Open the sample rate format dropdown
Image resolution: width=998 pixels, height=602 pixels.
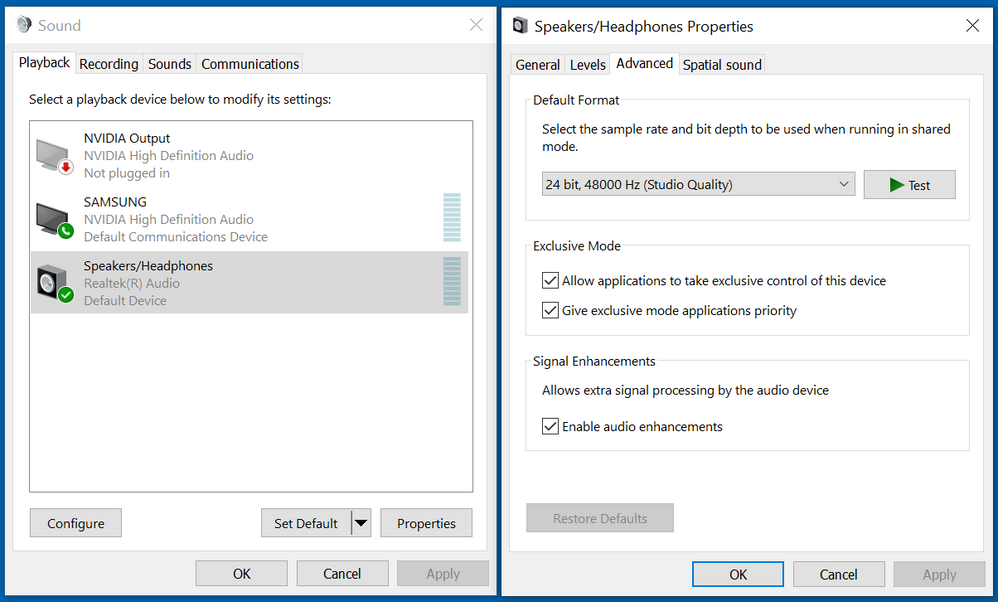(x=698, y=185)
